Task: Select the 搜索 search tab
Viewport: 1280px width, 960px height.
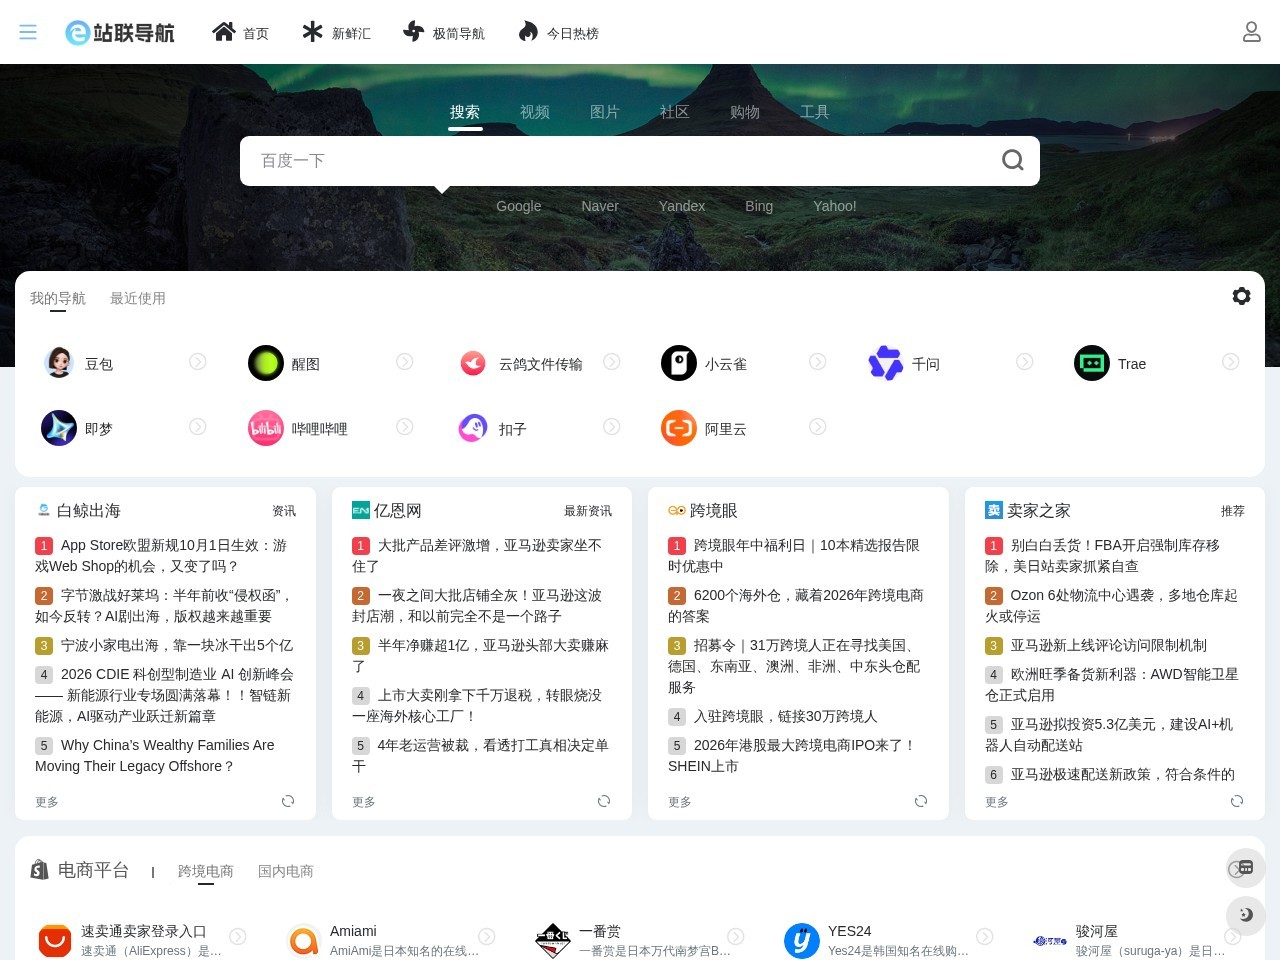Action: [465, 112]
